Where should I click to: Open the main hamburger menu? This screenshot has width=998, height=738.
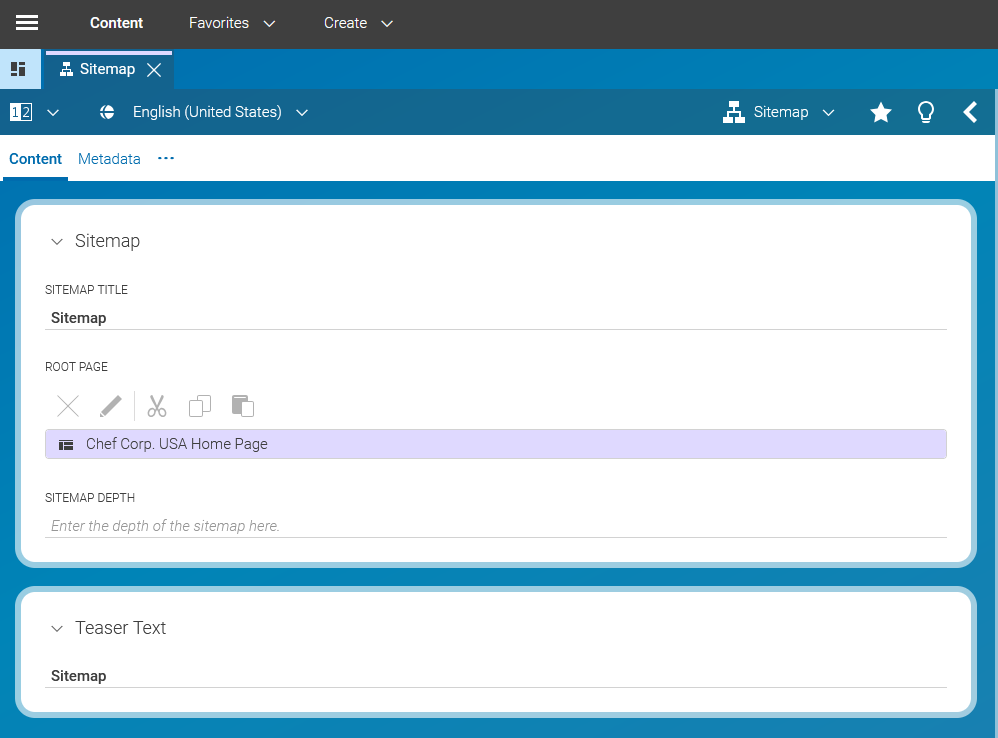(x=27, y=23)
